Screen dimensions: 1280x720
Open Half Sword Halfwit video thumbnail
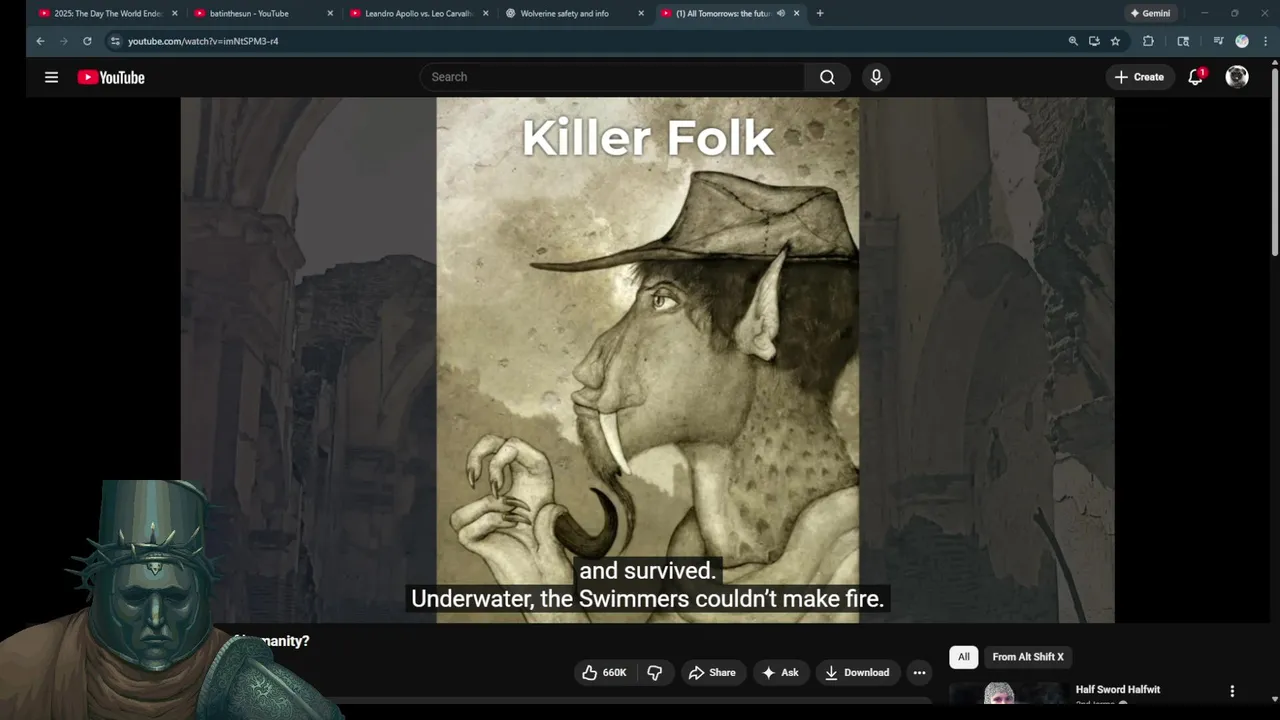(1008, 693)
